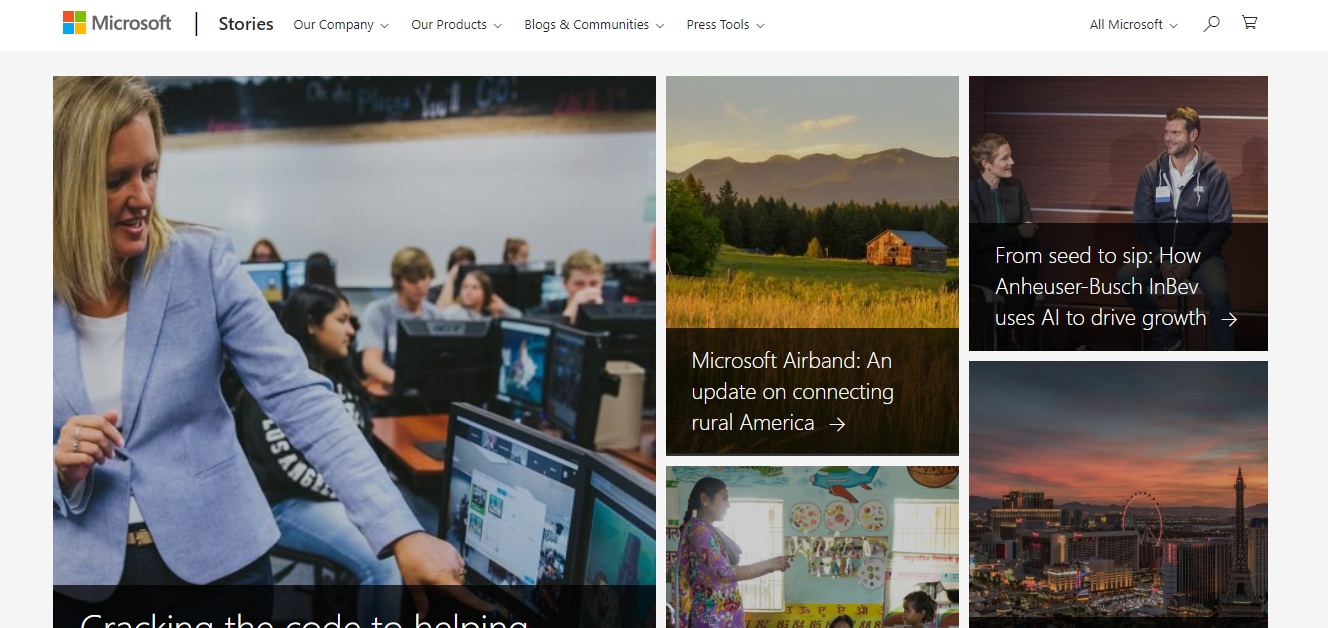Open the search magnifier icon

(1211, 23)
